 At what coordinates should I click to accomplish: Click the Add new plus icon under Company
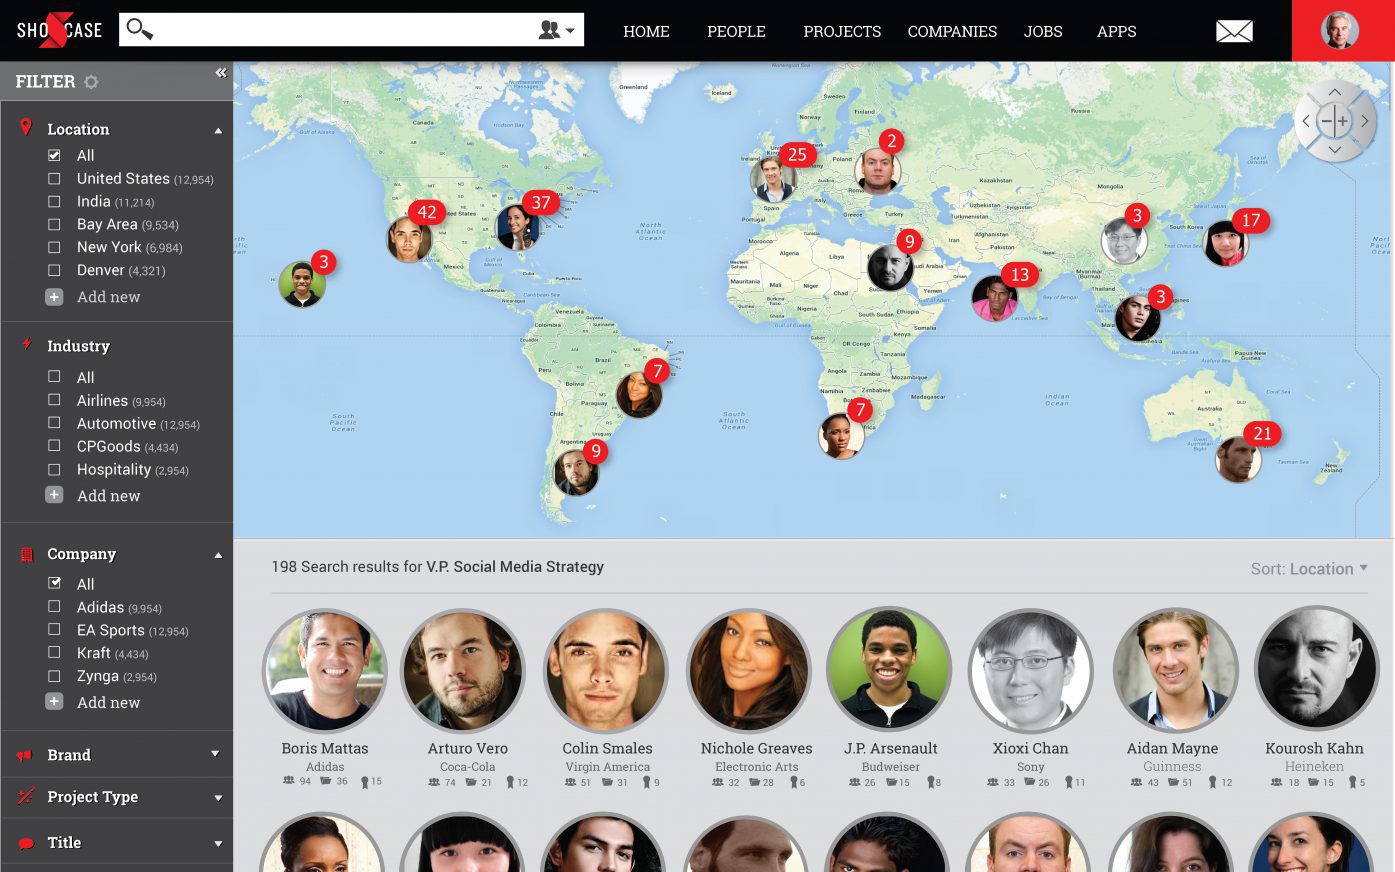tap(54, 702)
